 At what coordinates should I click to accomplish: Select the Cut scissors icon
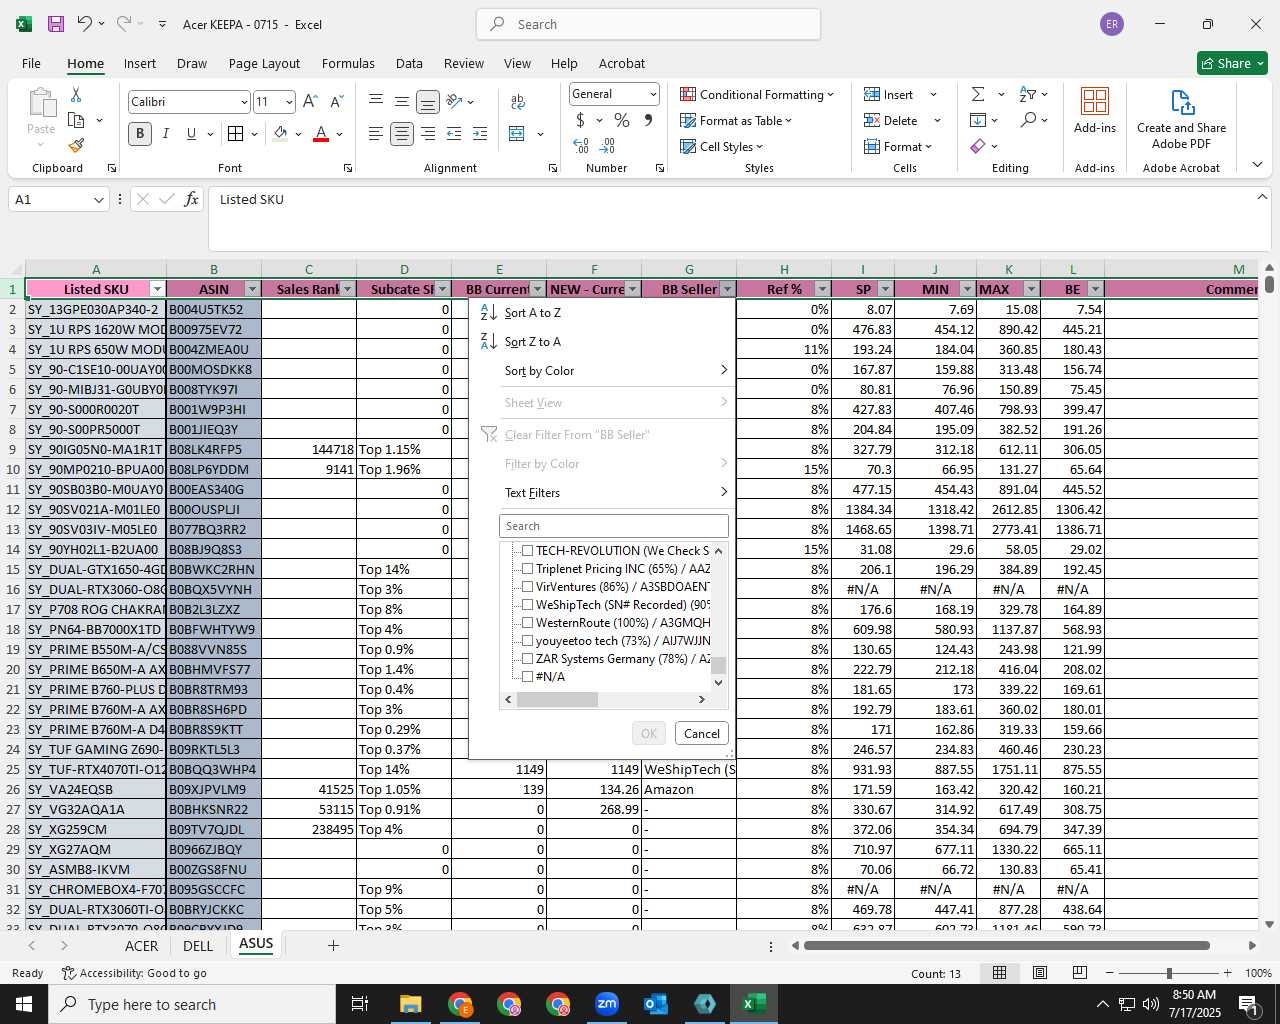click(76, 95)
